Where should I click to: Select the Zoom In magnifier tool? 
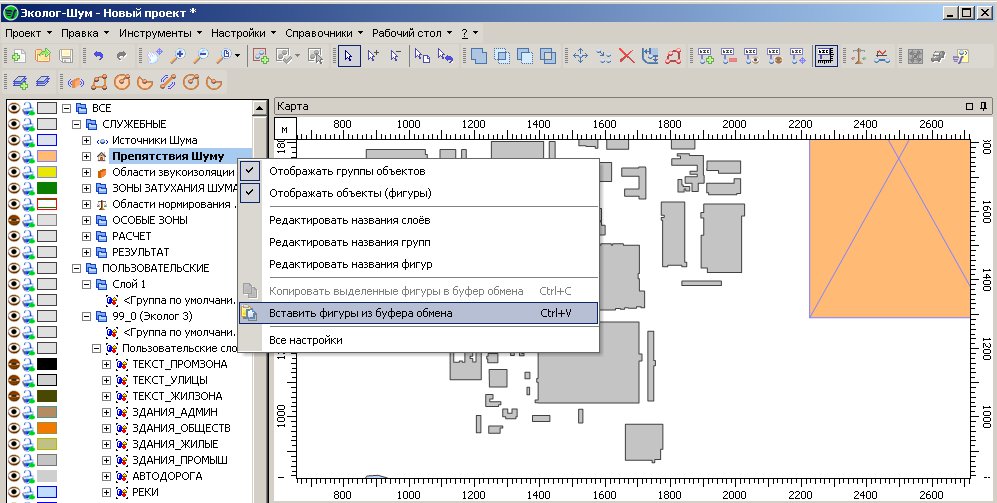[178, 56]
